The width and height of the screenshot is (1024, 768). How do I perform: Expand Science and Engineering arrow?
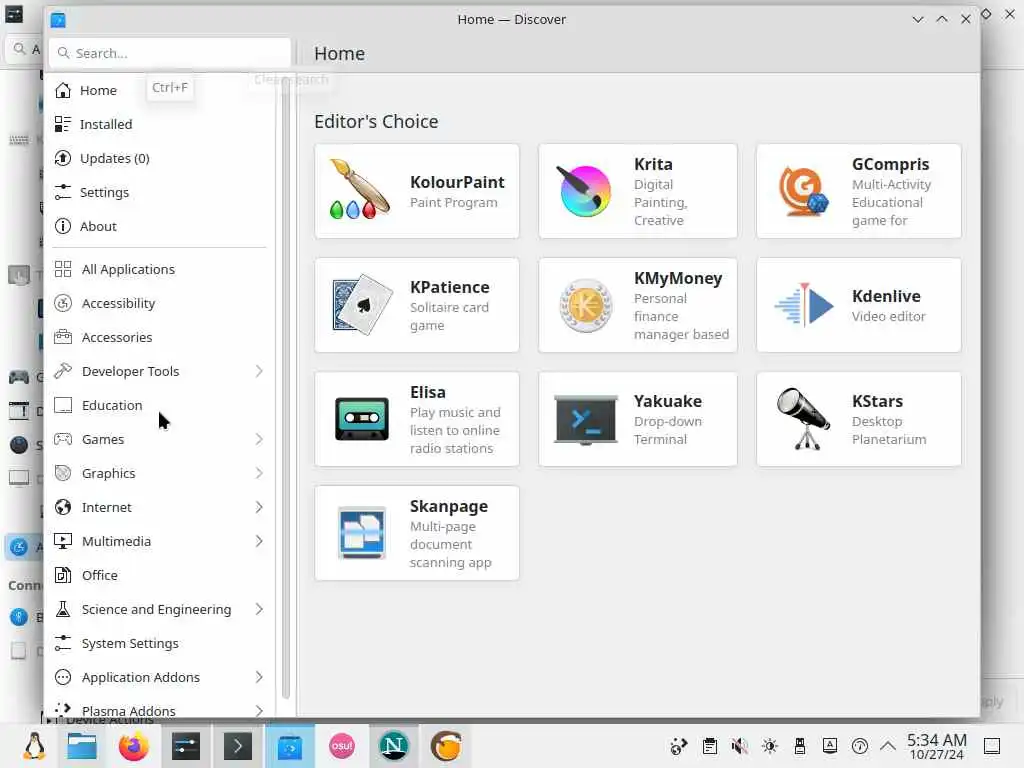(259, 609)
